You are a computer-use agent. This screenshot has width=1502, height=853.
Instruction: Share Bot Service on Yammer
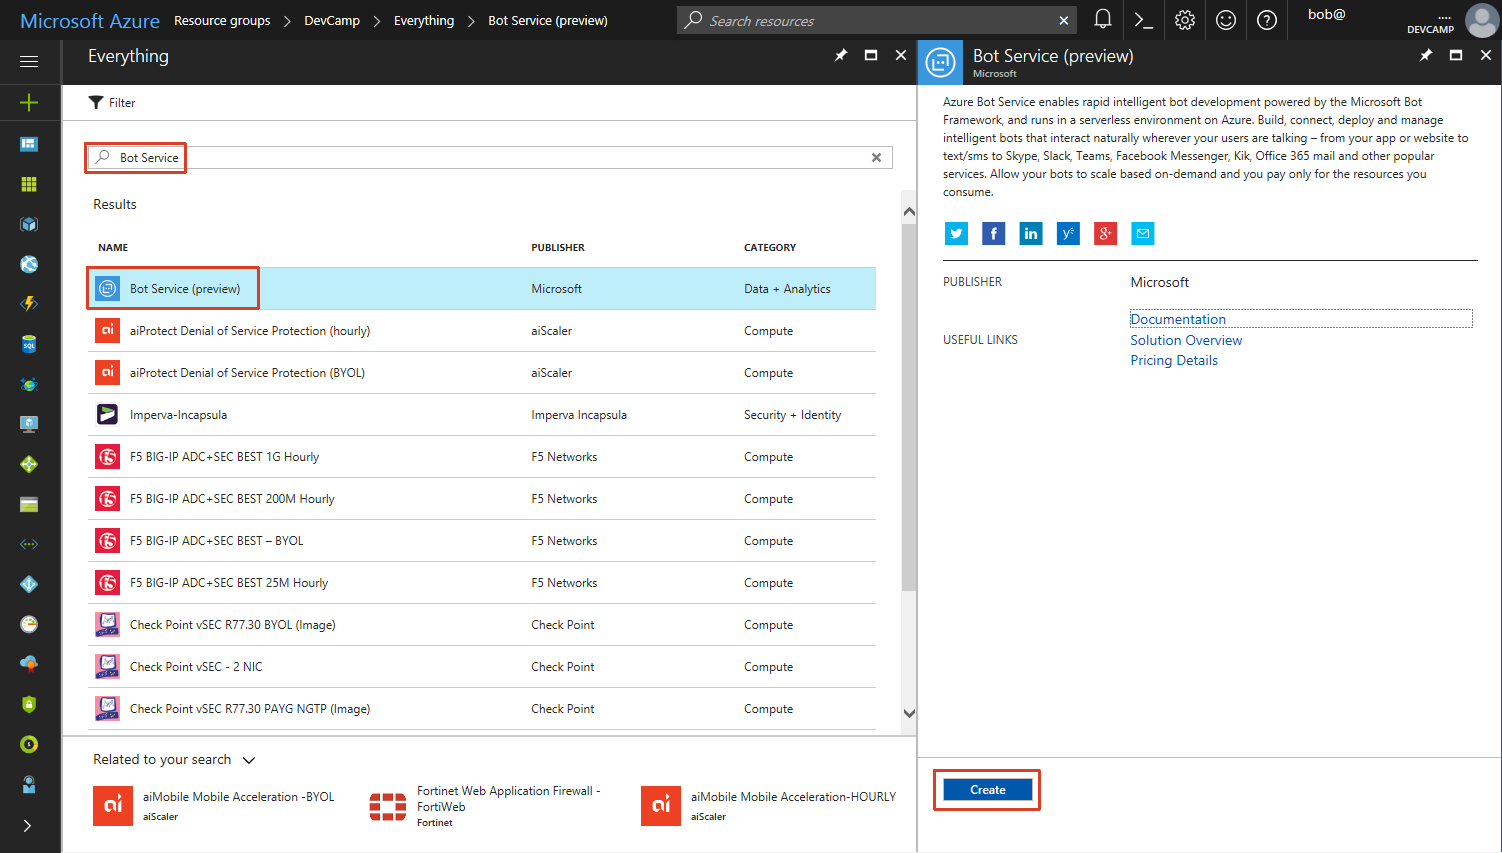click(x=1068, y=233)
